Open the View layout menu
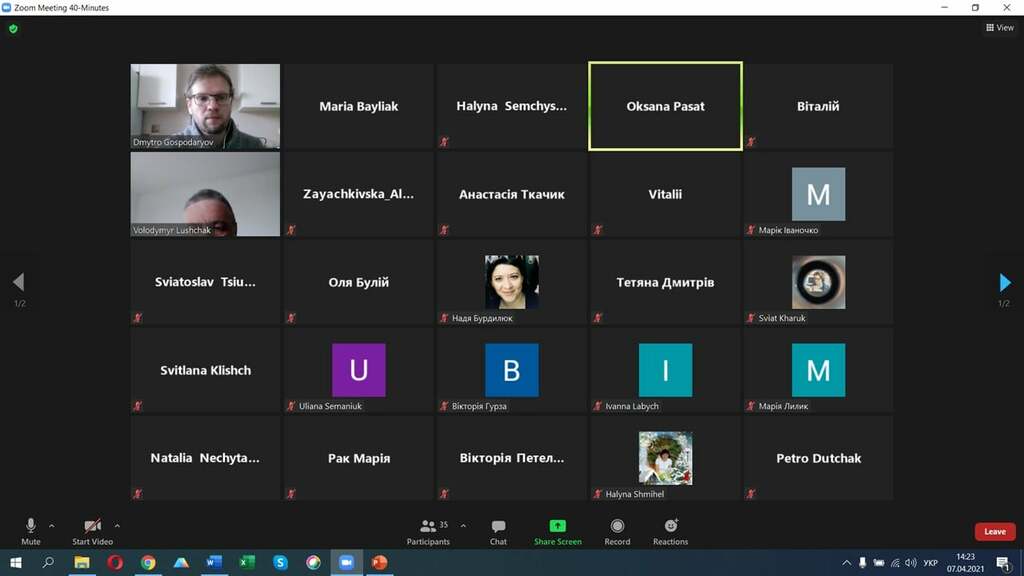 [1000, 27]
